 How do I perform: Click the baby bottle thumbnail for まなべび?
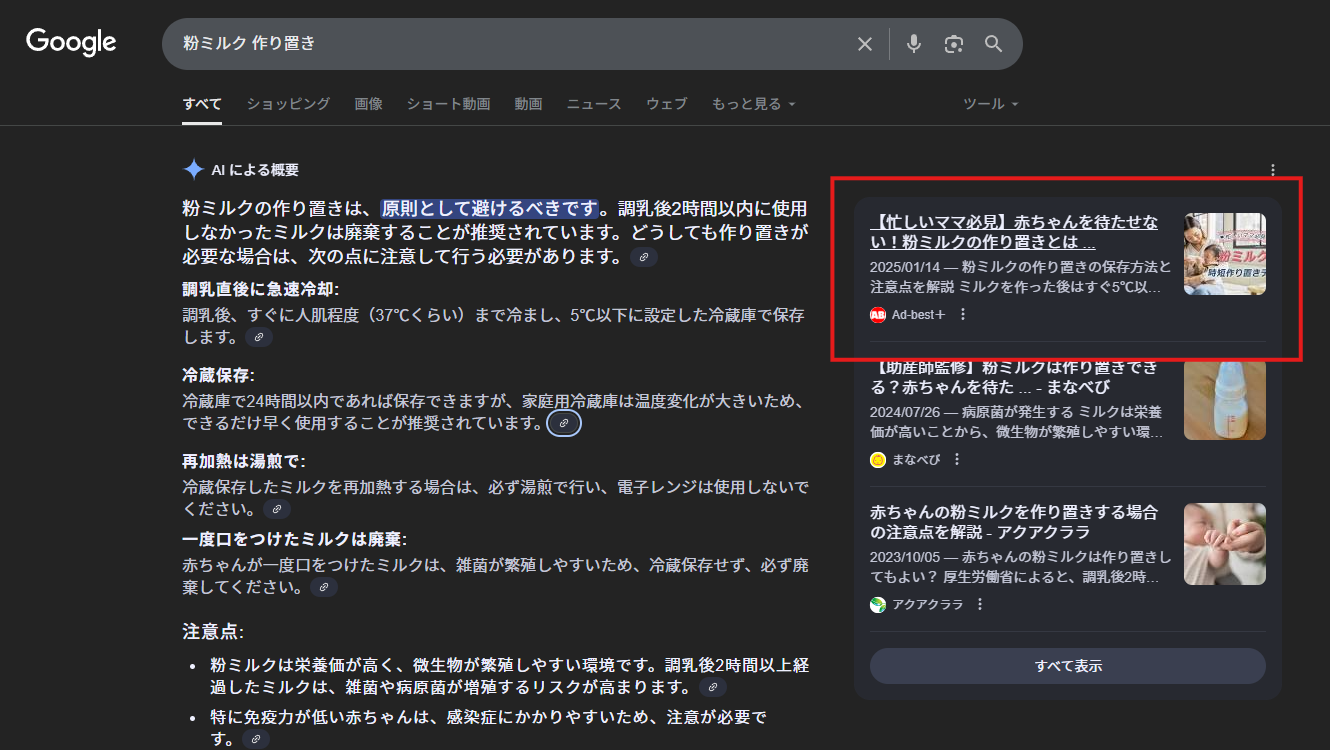(1224, 399)
